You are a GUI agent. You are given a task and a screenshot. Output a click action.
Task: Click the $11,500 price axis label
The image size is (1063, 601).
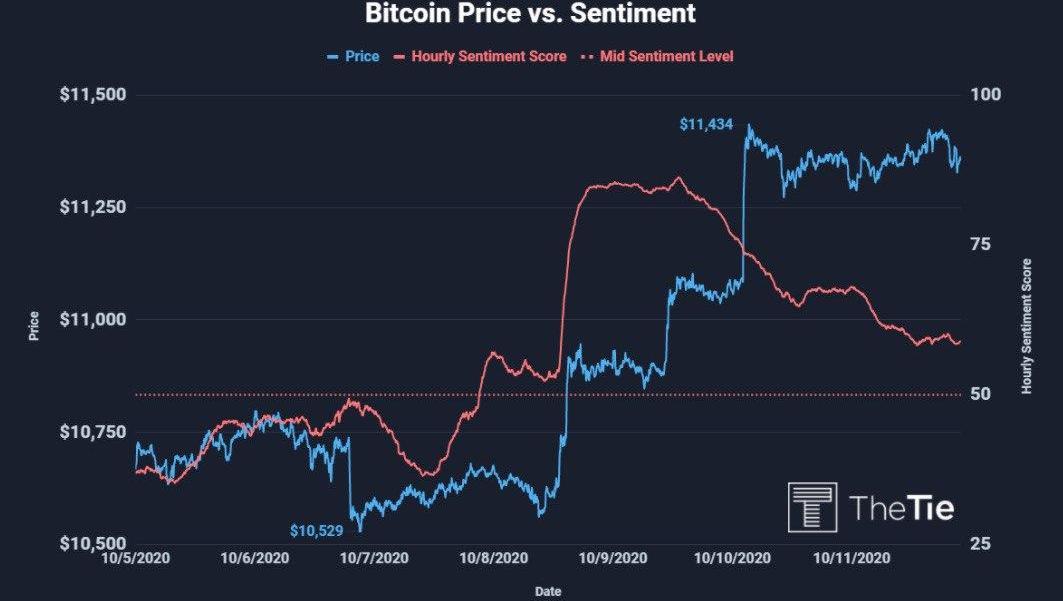(93, 94)
